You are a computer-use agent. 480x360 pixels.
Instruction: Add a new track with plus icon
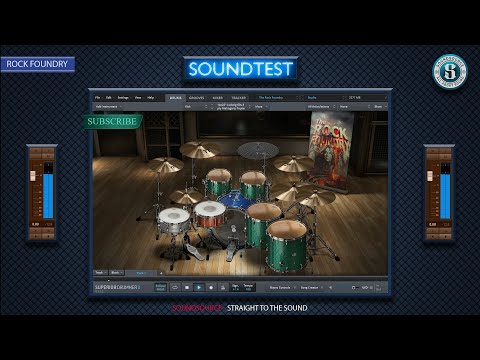[x=161, y=273]
